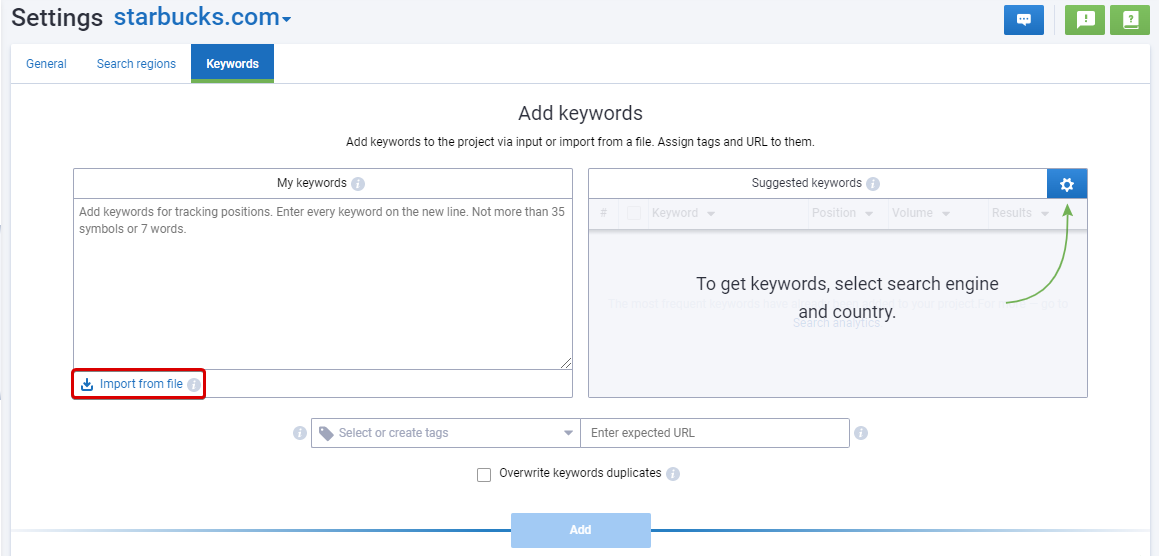The image size is (1159, 556).
Task: Click info icon beside My keywords
Action: pos(358,184)
